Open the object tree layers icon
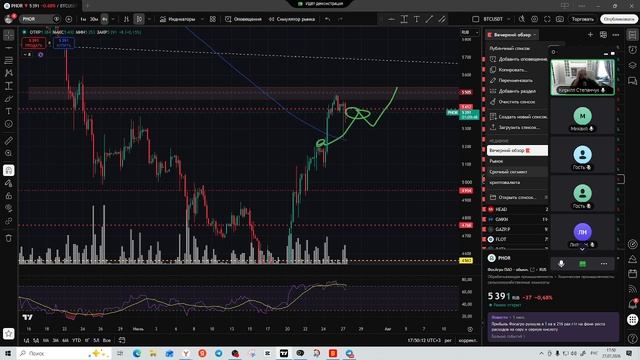This screenshot has height=360, width=640. click(632, 65)
